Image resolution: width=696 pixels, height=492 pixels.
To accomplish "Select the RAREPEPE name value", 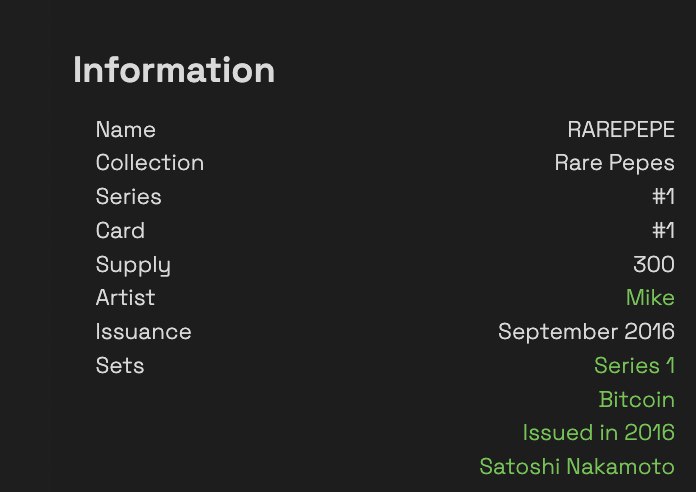I will [621, 130].
